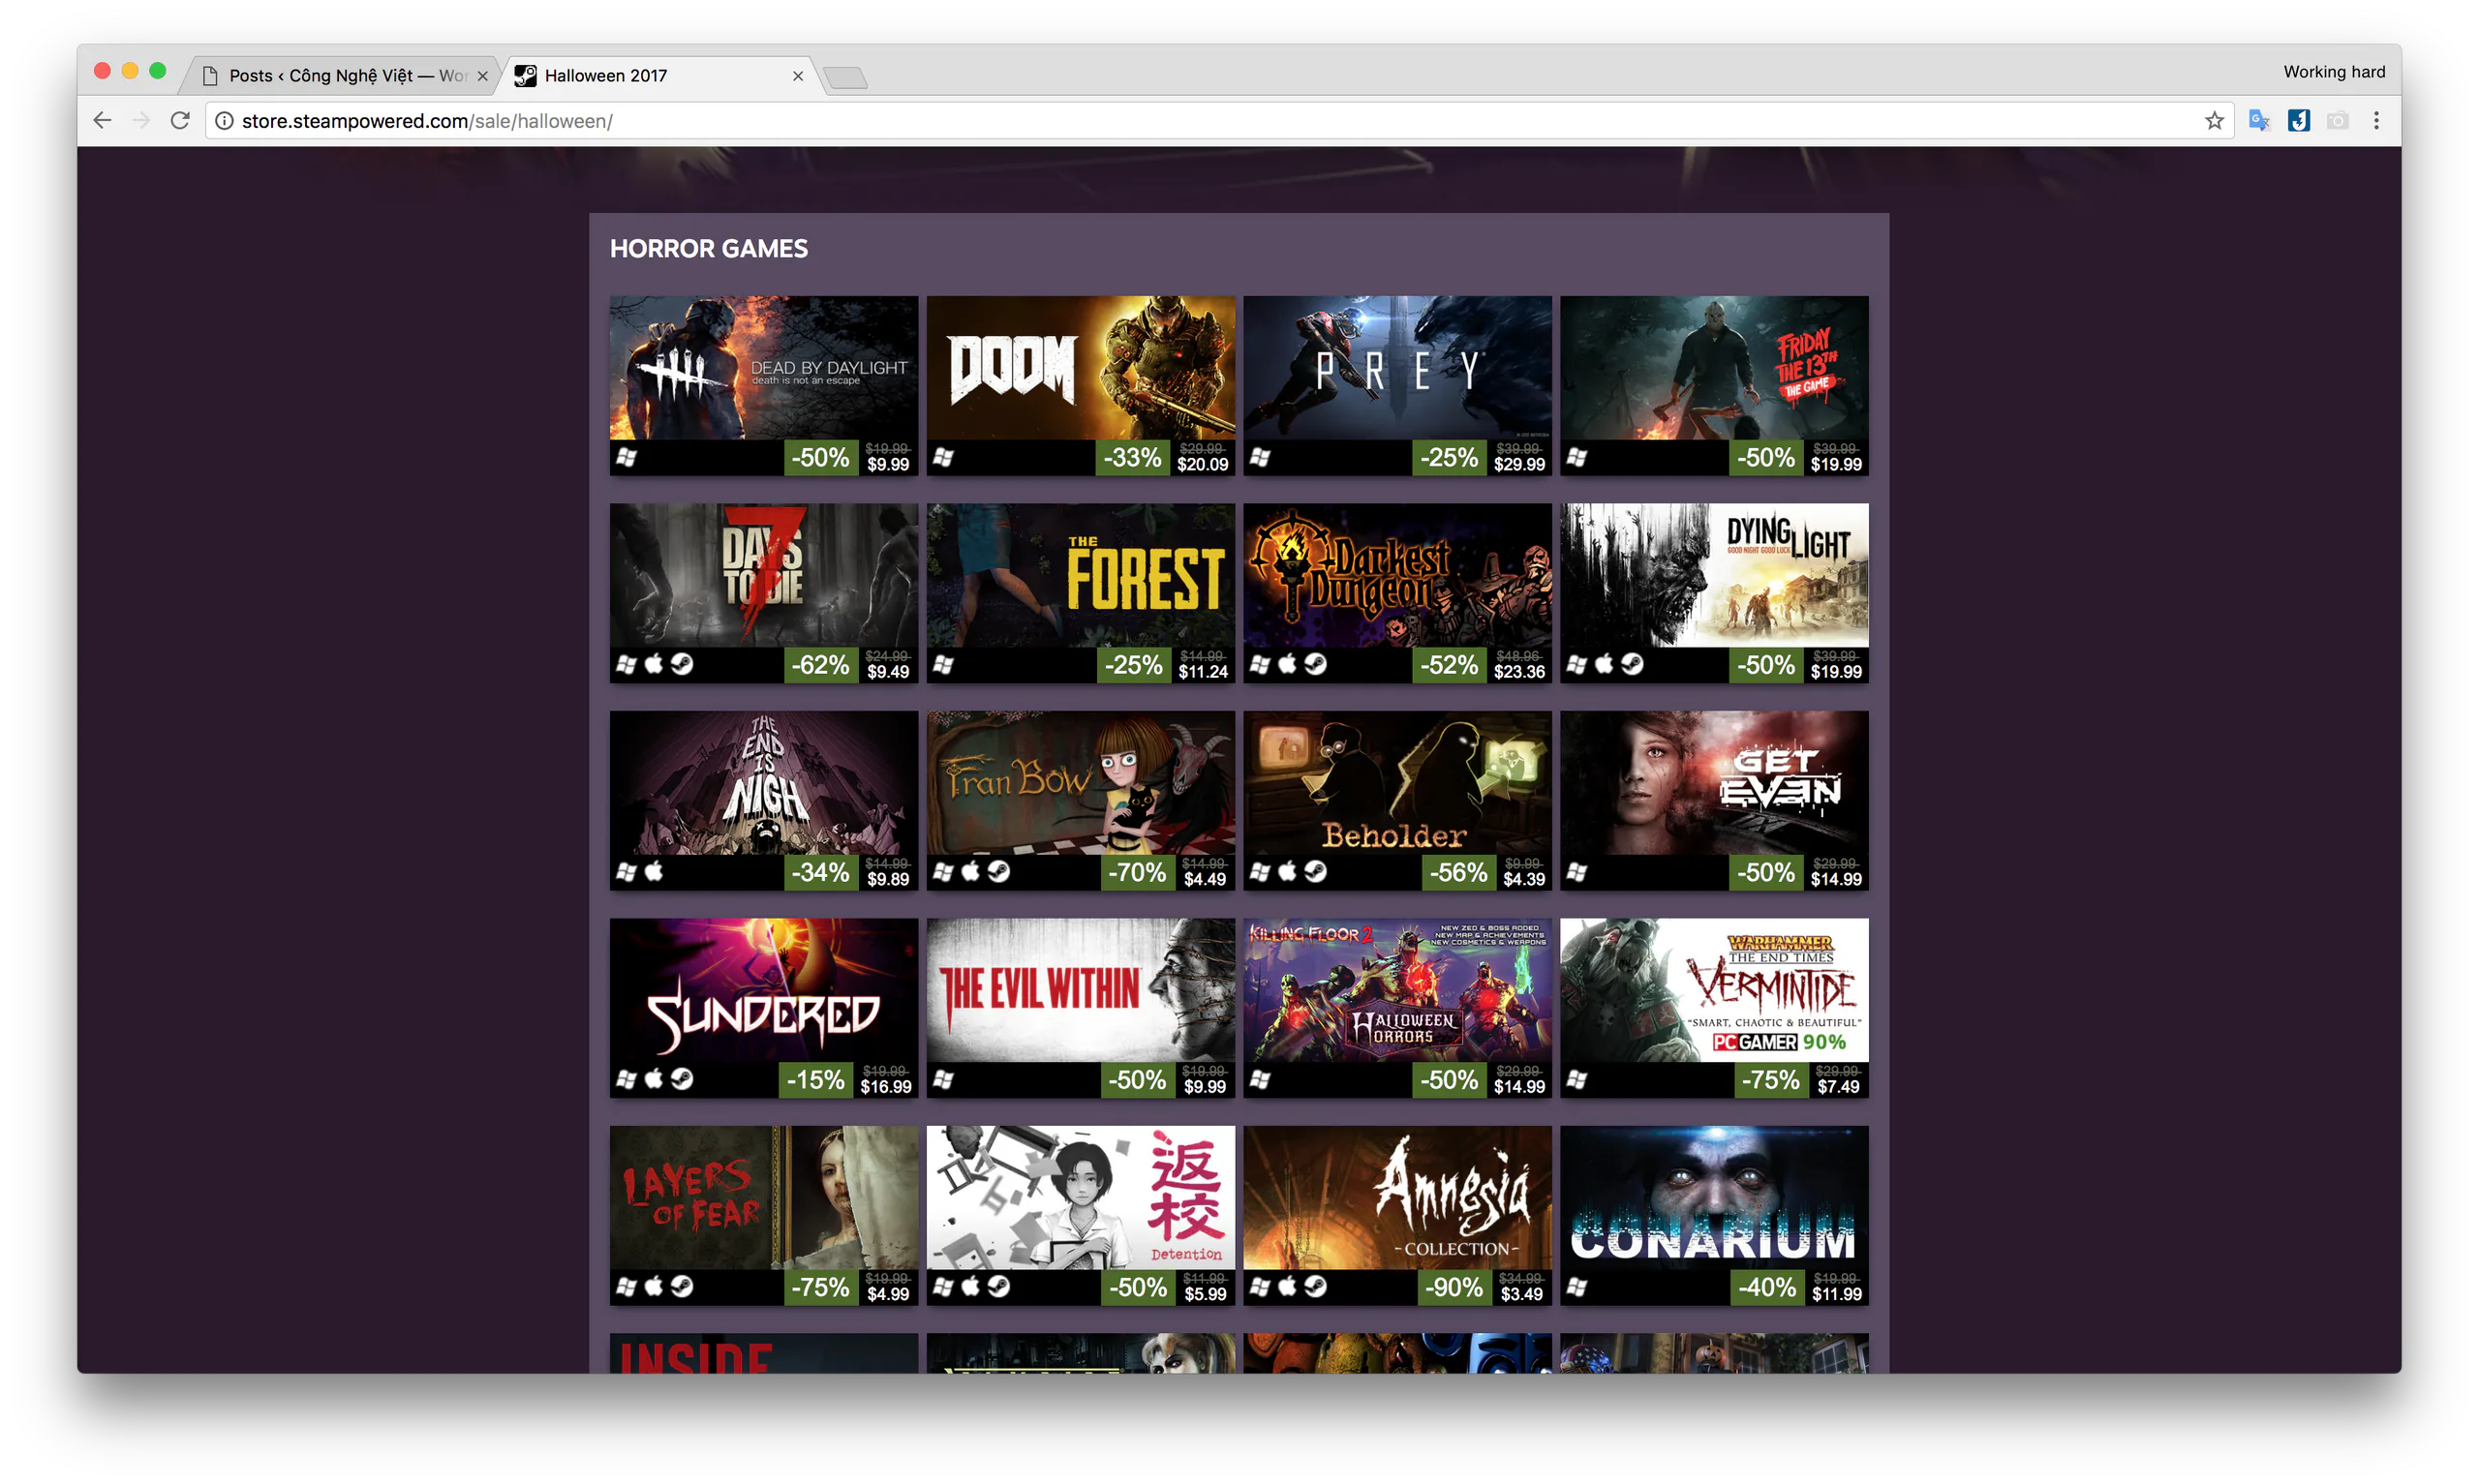Viewport: 2479px width, 1484px height.
Task: Click the -25% $29.99 Prey price tag
Action: [x=1481, y=457]
